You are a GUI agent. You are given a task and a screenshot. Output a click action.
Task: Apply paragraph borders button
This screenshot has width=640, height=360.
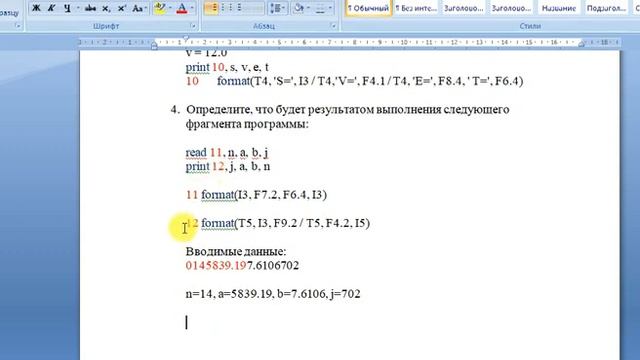pyautogui.click(x=320, y=8)
